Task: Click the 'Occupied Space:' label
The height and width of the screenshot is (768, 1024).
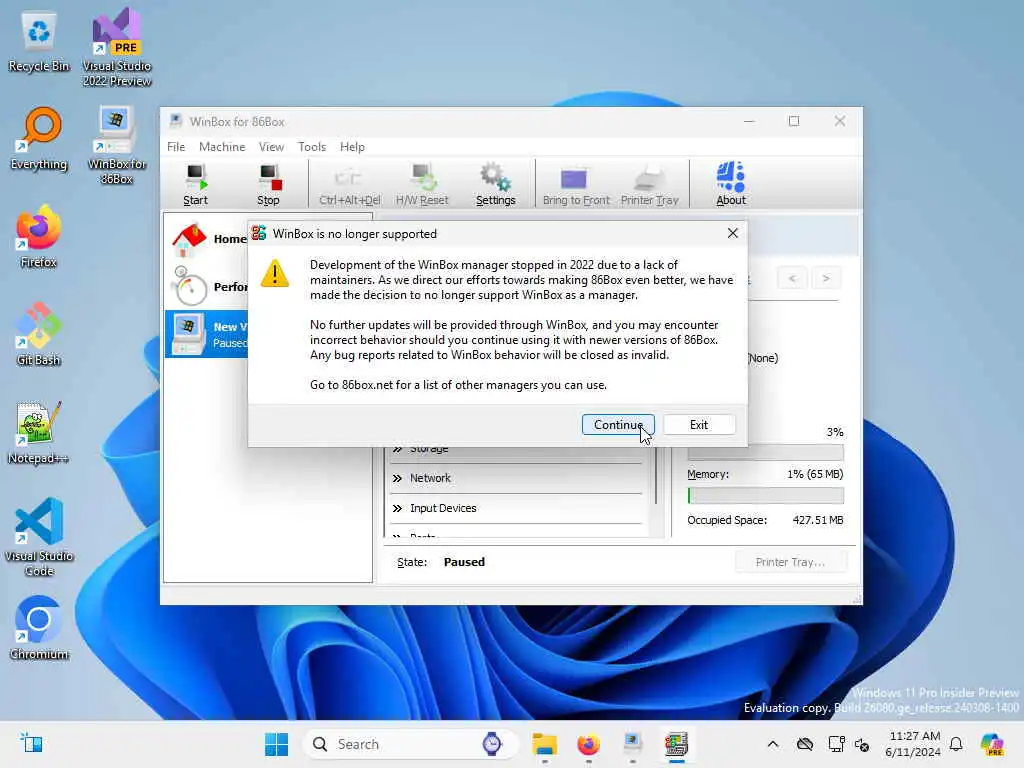Action: click(727, 520)
